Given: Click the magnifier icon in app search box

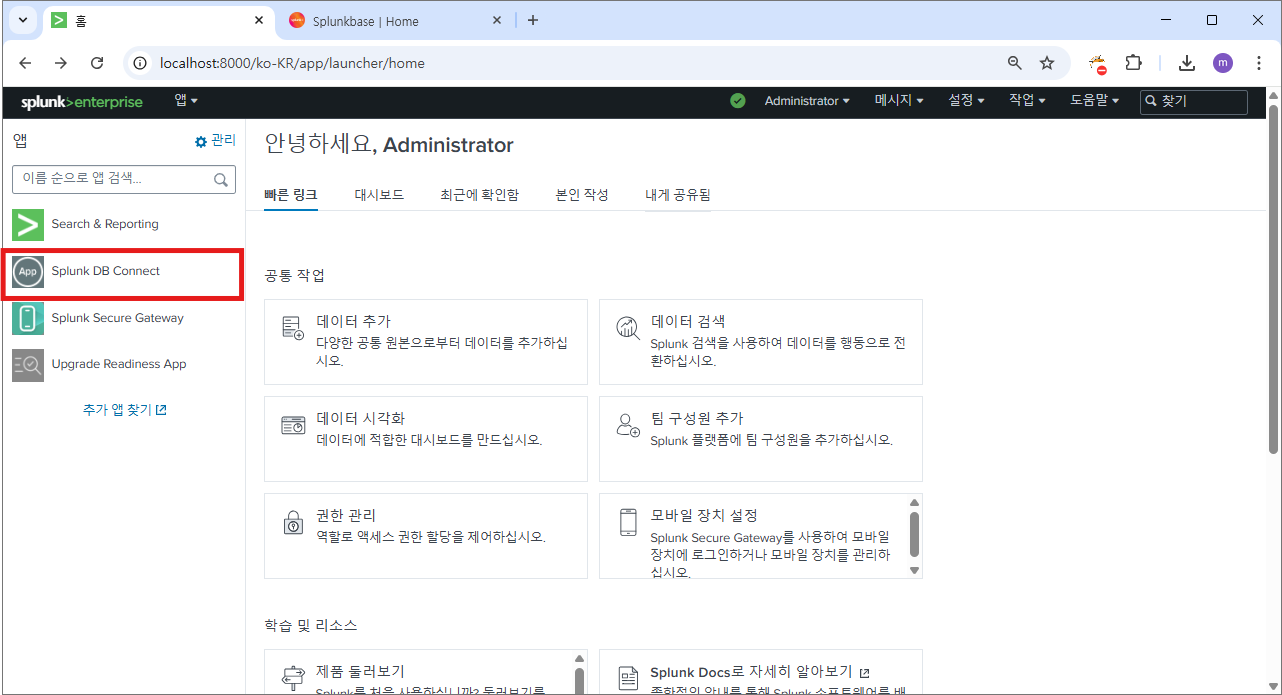Looking at the screenshot, I should click(221, 179).
